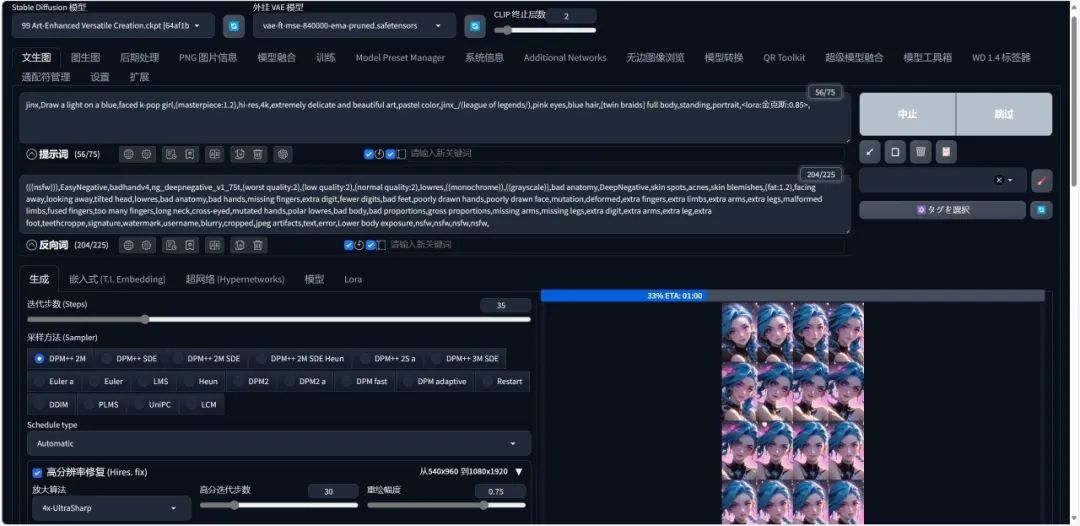Viewport: 1080px width, 526px height.
Task: Toggle first checkbox beside 提示词 keyword input
Action: 368,154
